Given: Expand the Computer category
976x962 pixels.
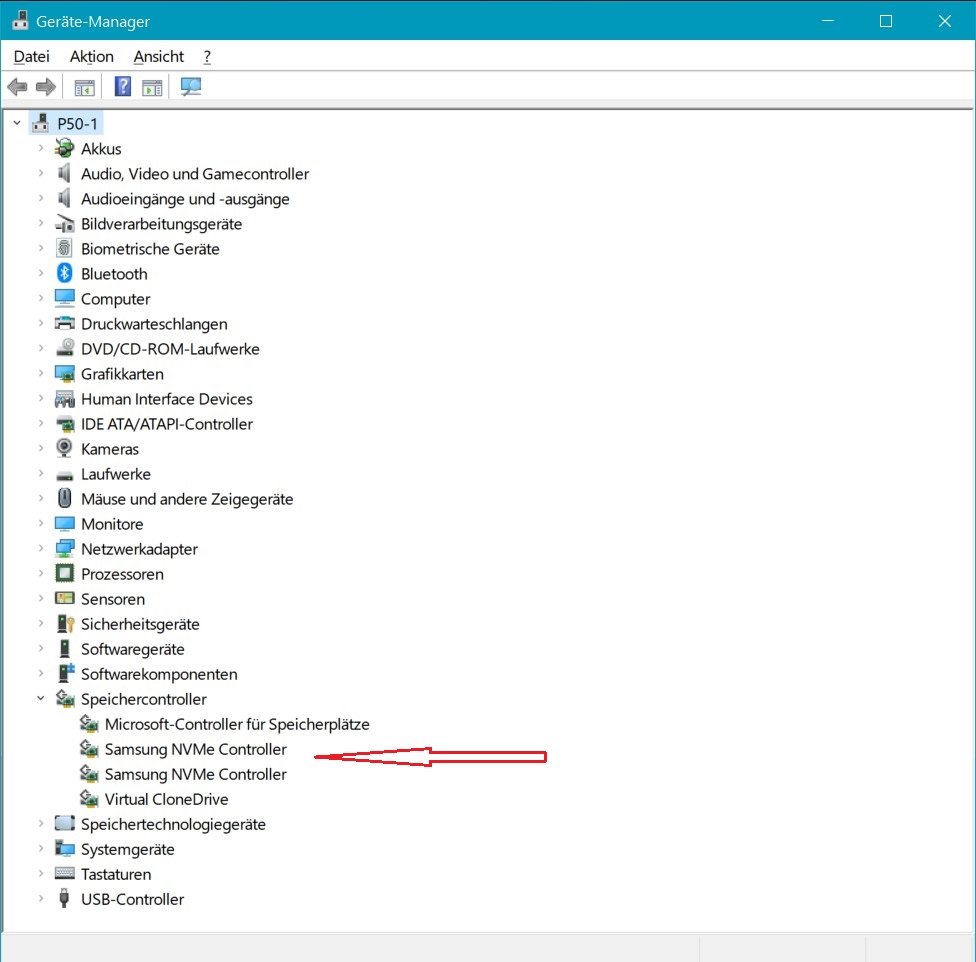Looking at the screenshot, I should 40,298.
